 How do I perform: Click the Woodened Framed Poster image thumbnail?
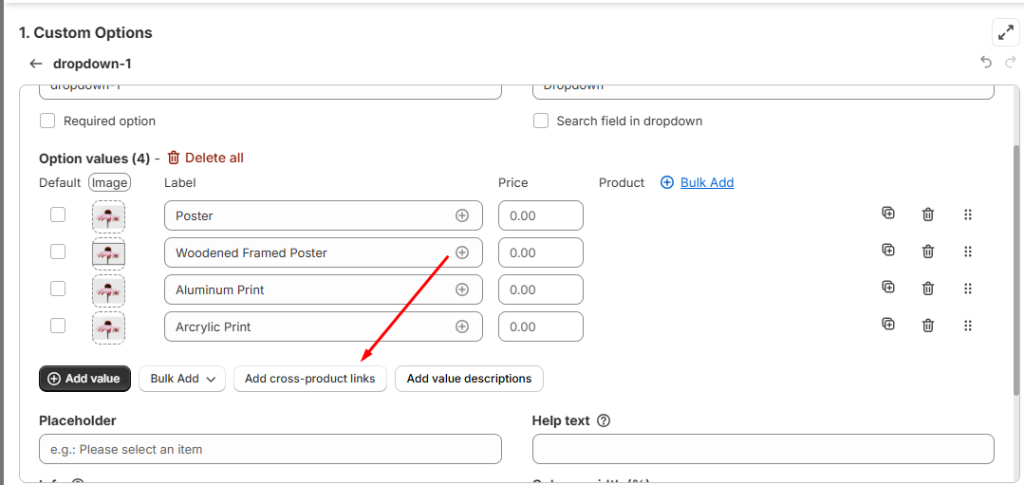[x=108, y=253]
